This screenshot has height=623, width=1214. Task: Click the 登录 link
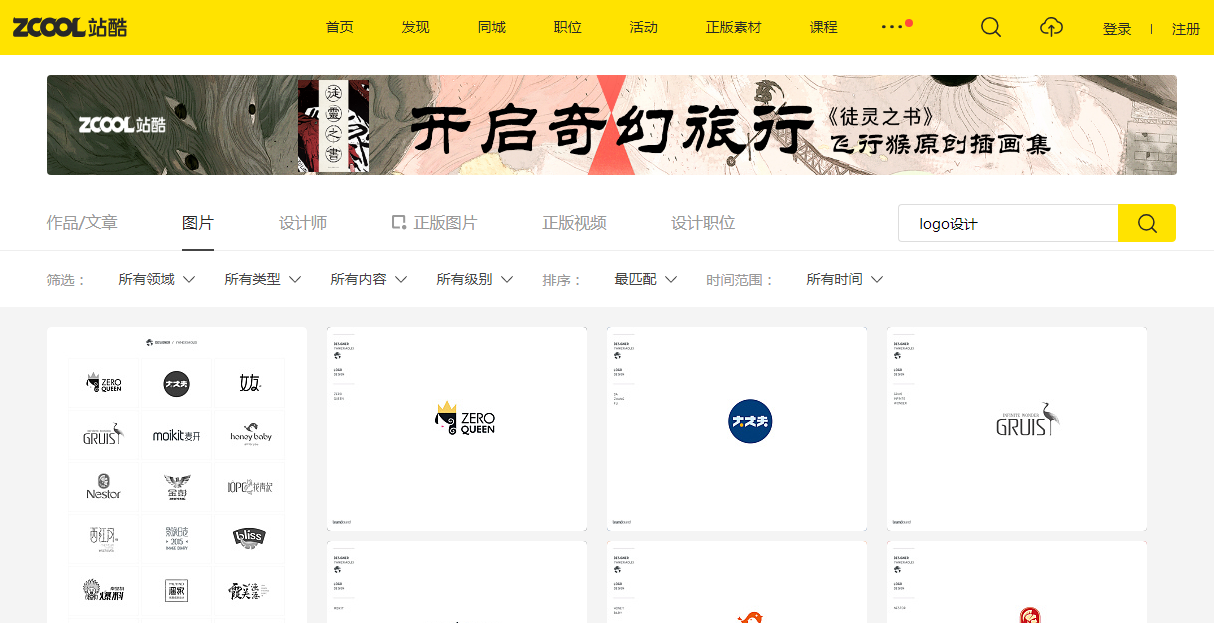(x=1117, y=29)
